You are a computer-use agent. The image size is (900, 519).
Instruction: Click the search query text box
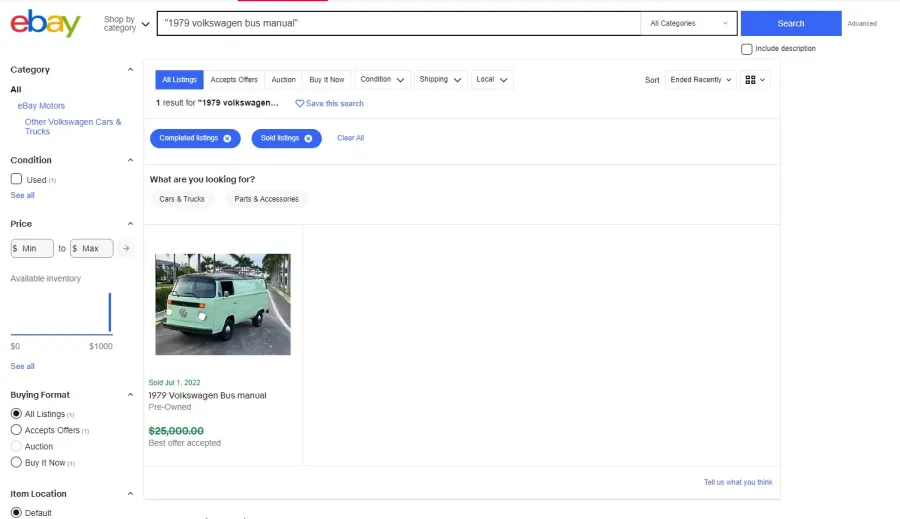[x=399, y=24]
